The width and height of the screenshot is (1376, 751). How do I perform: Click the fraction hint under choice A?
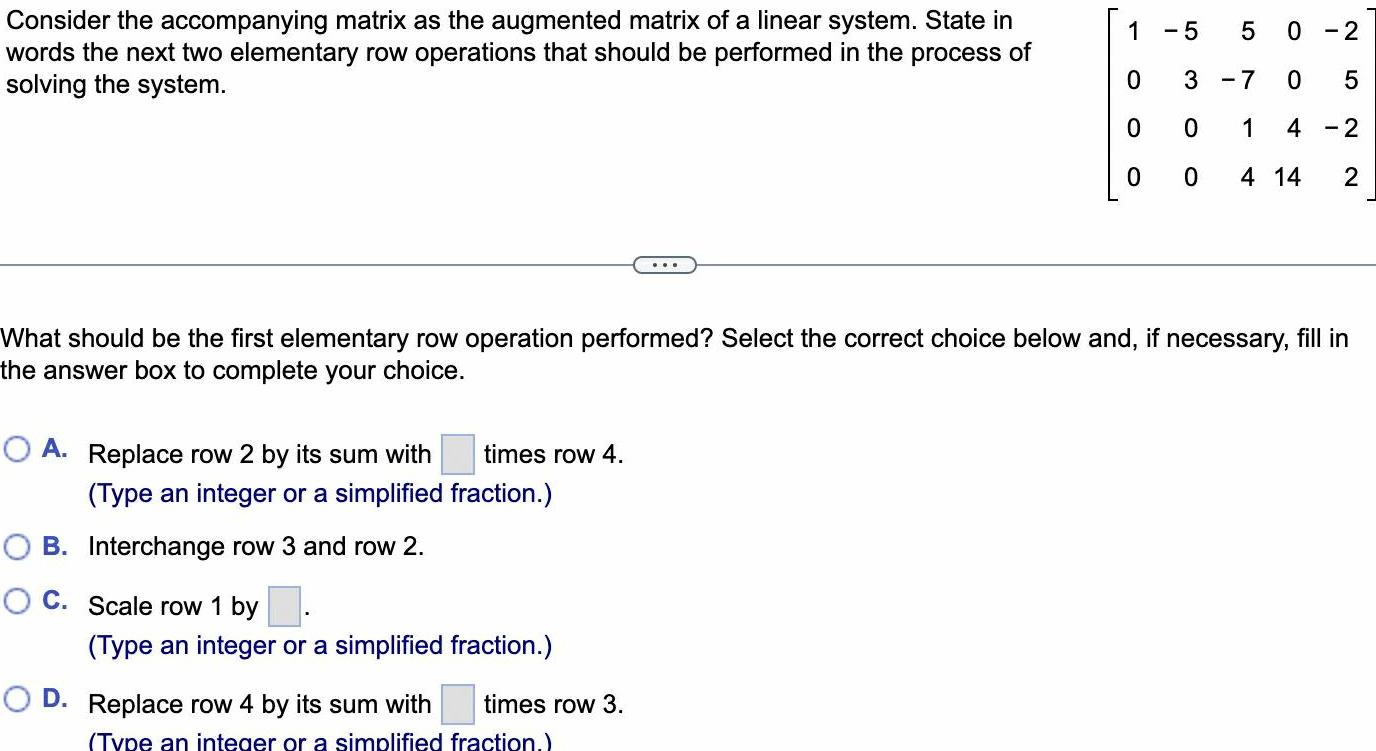pos(320,493)
